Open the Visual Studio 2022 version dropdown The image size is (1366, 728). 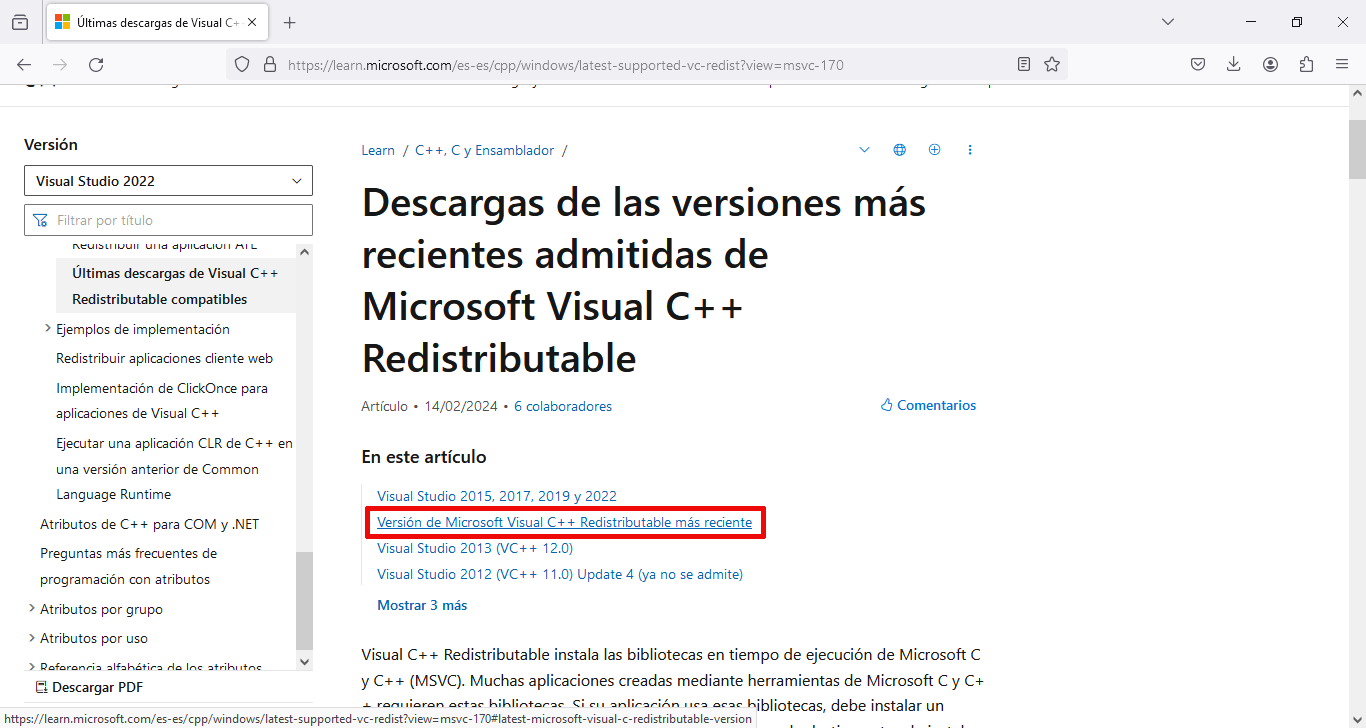[168, 181]
